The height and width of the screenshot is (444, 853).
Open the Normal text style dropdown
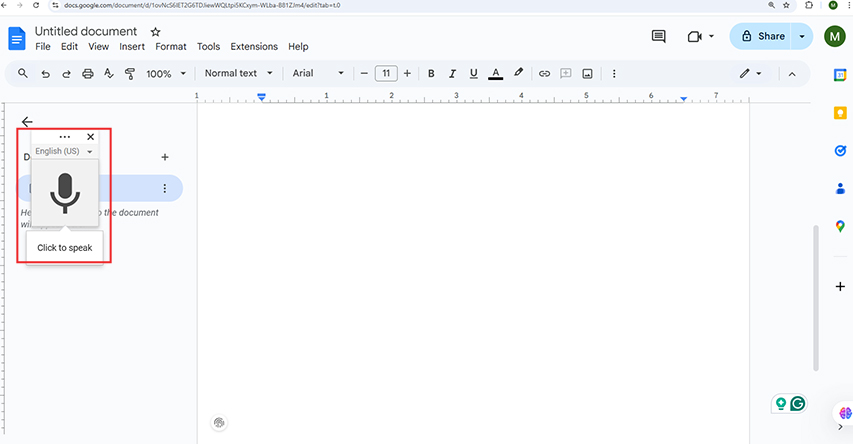click(238, 73)
